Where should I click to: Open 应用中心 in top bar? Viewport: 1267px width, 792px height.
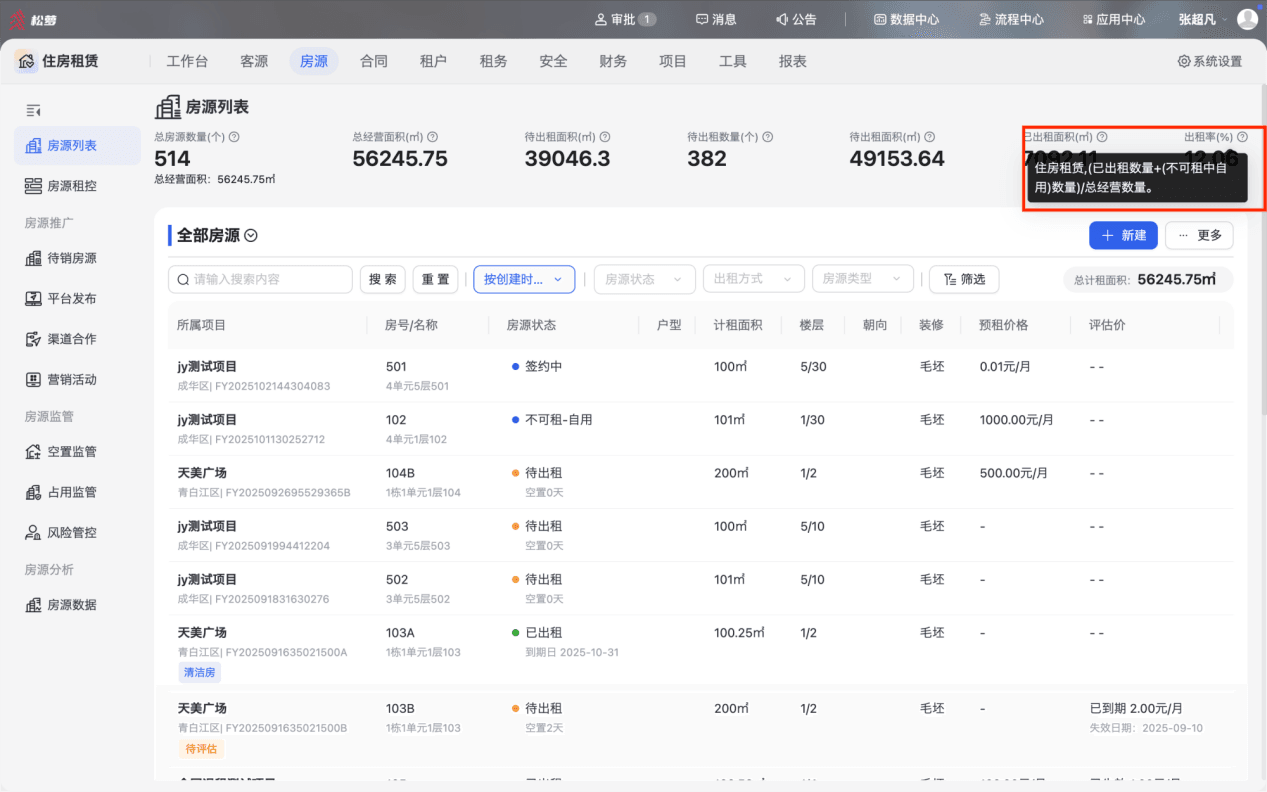pos(1114,19)
